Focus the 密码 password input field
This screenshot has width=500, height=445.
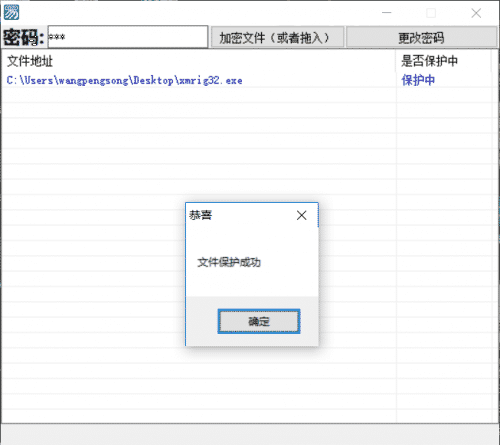coord(128,37)
